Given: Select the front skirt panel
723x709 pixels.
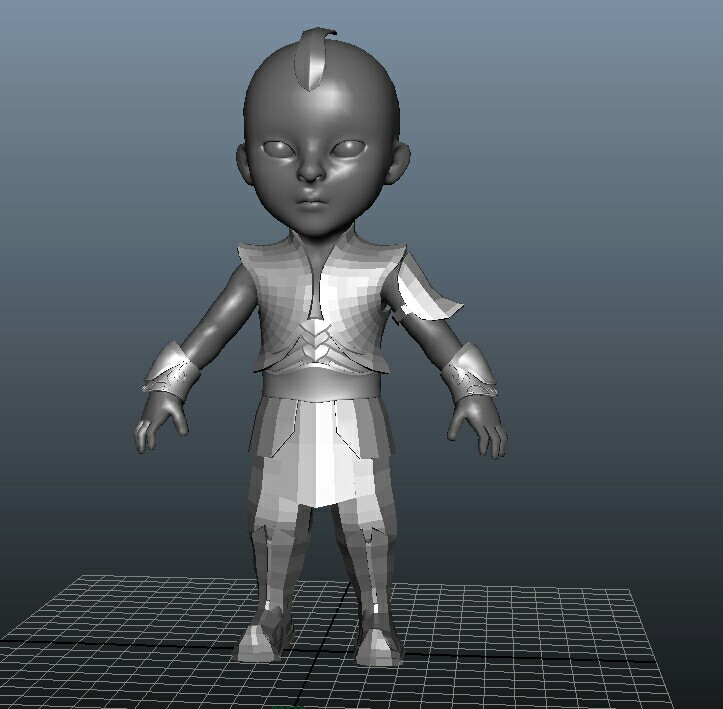Looking at the screenshot, I should tap(318, 453).
